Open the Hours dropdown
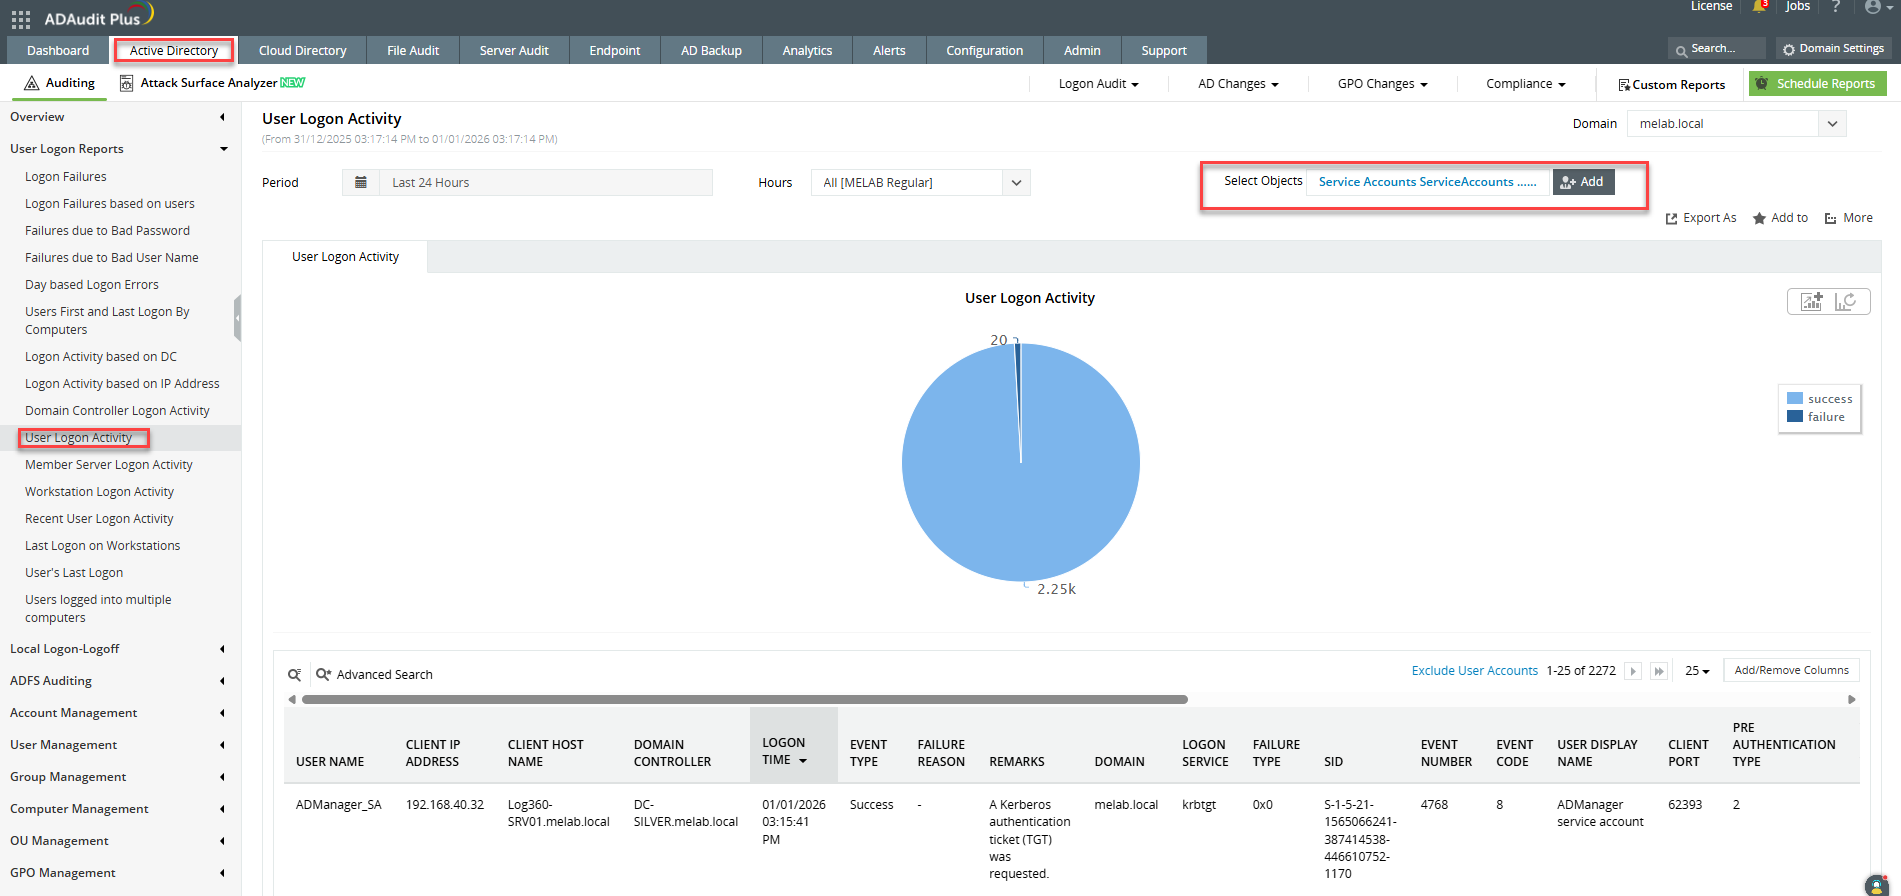This screenshot has width=1901, height=896. click(1016, 183)
